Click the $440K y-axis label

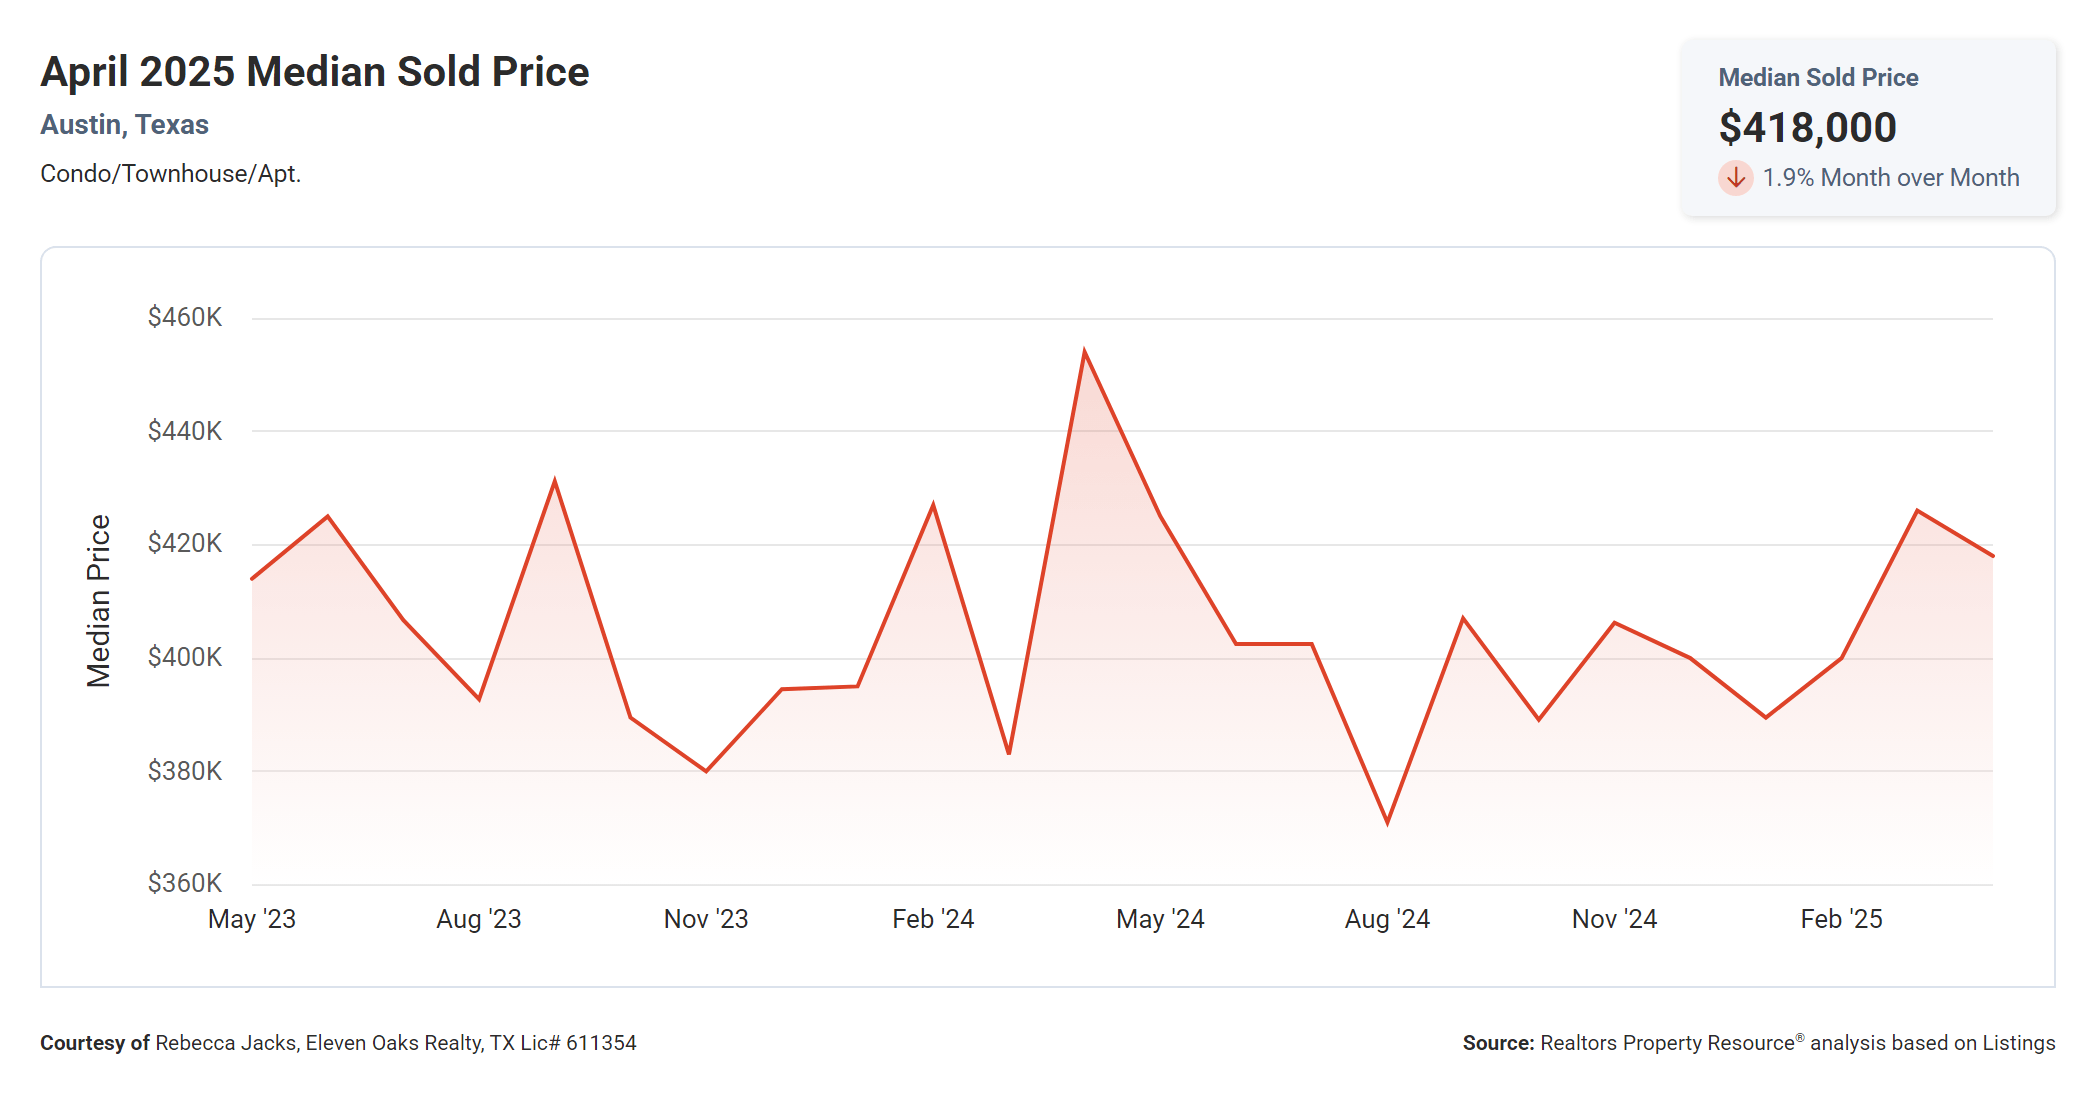point(185,431)
